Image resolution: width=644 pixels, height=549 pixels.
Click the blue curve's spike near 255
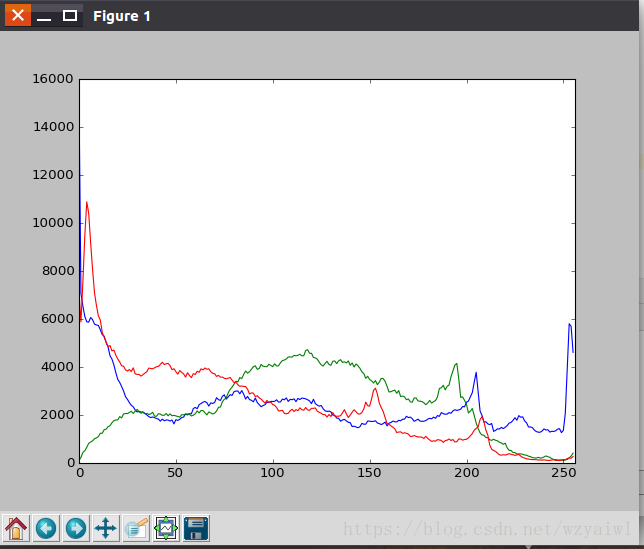point(570,325)
